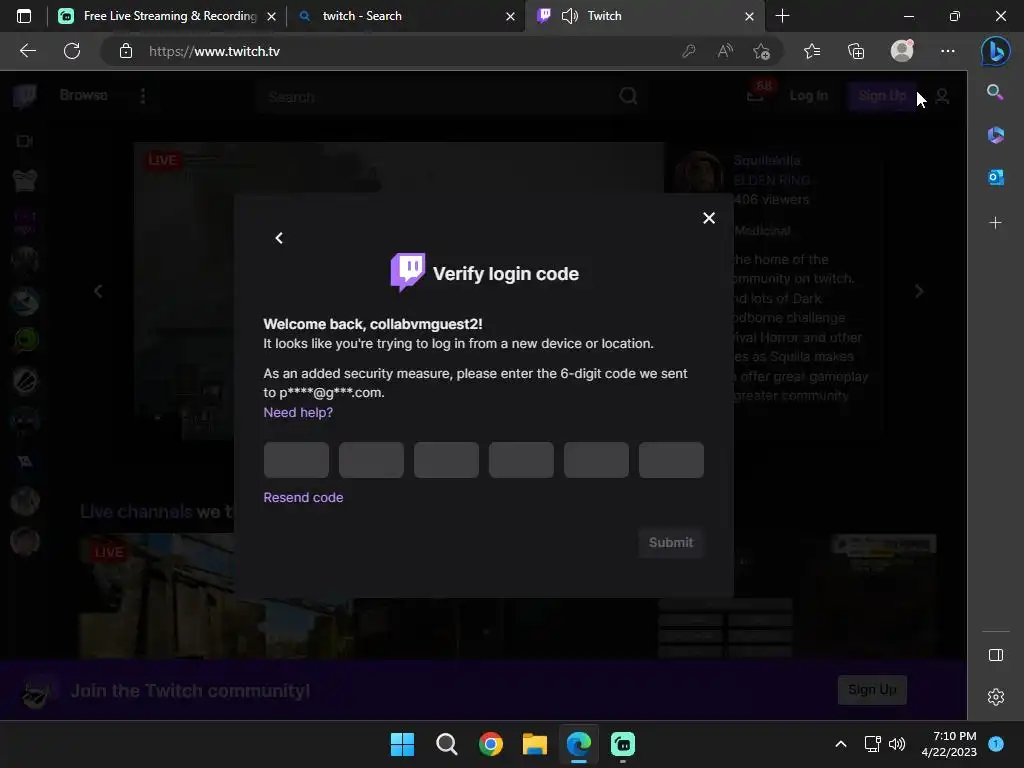Open the Outlook sidebar icon
The width and height of the screenshot is (1024, 768).
(x=995, y=176)
